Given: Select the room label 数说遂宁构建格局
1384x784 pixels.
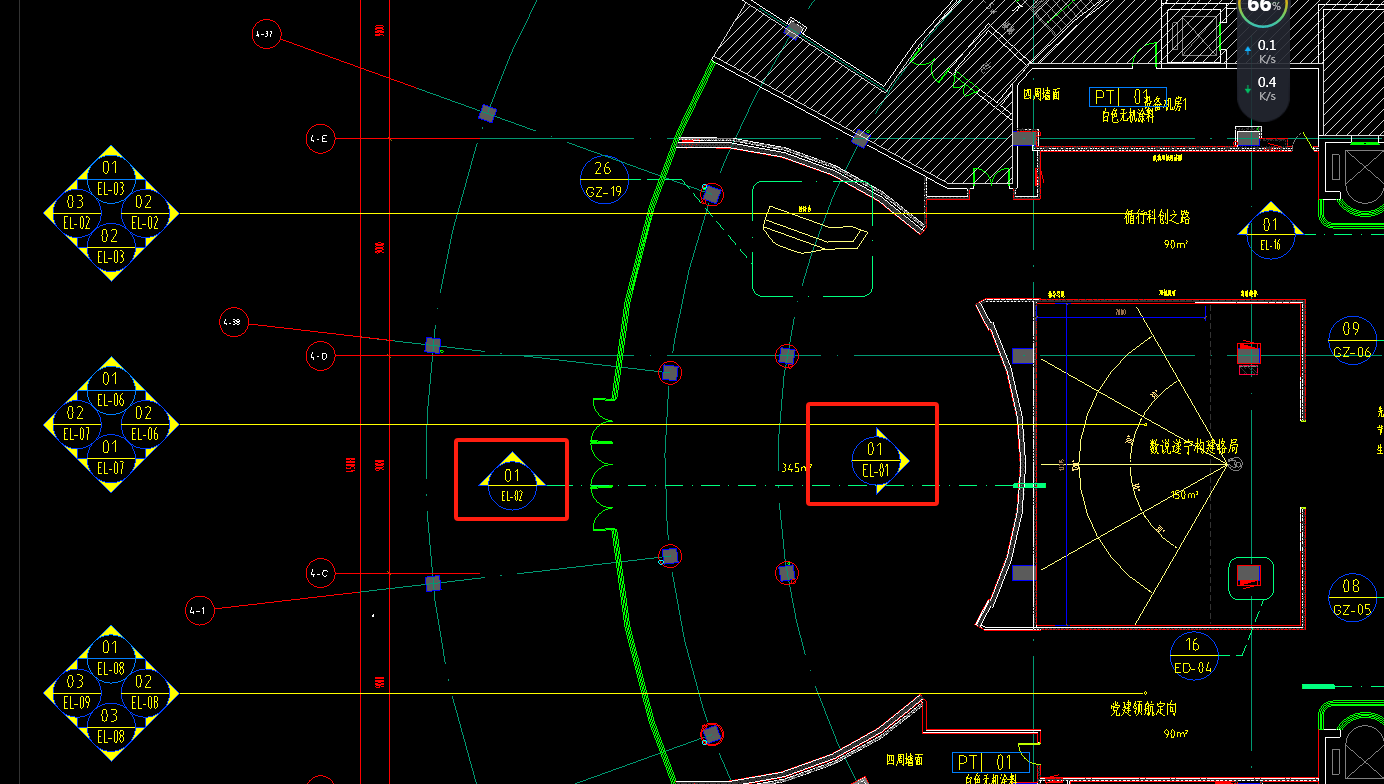Looking at the screenshot, I should 1194,447.
